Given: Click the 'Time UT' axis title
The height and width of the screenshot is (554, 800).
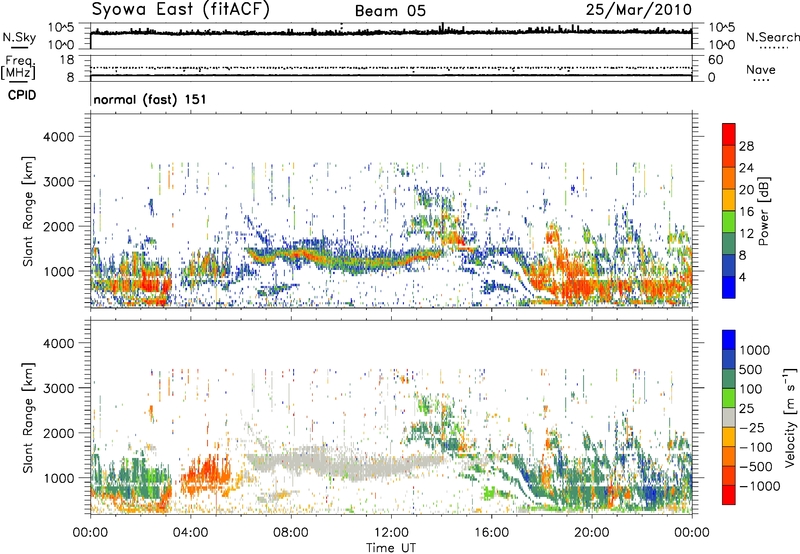Looking at the screenshot, I should (x=391, y=548).
